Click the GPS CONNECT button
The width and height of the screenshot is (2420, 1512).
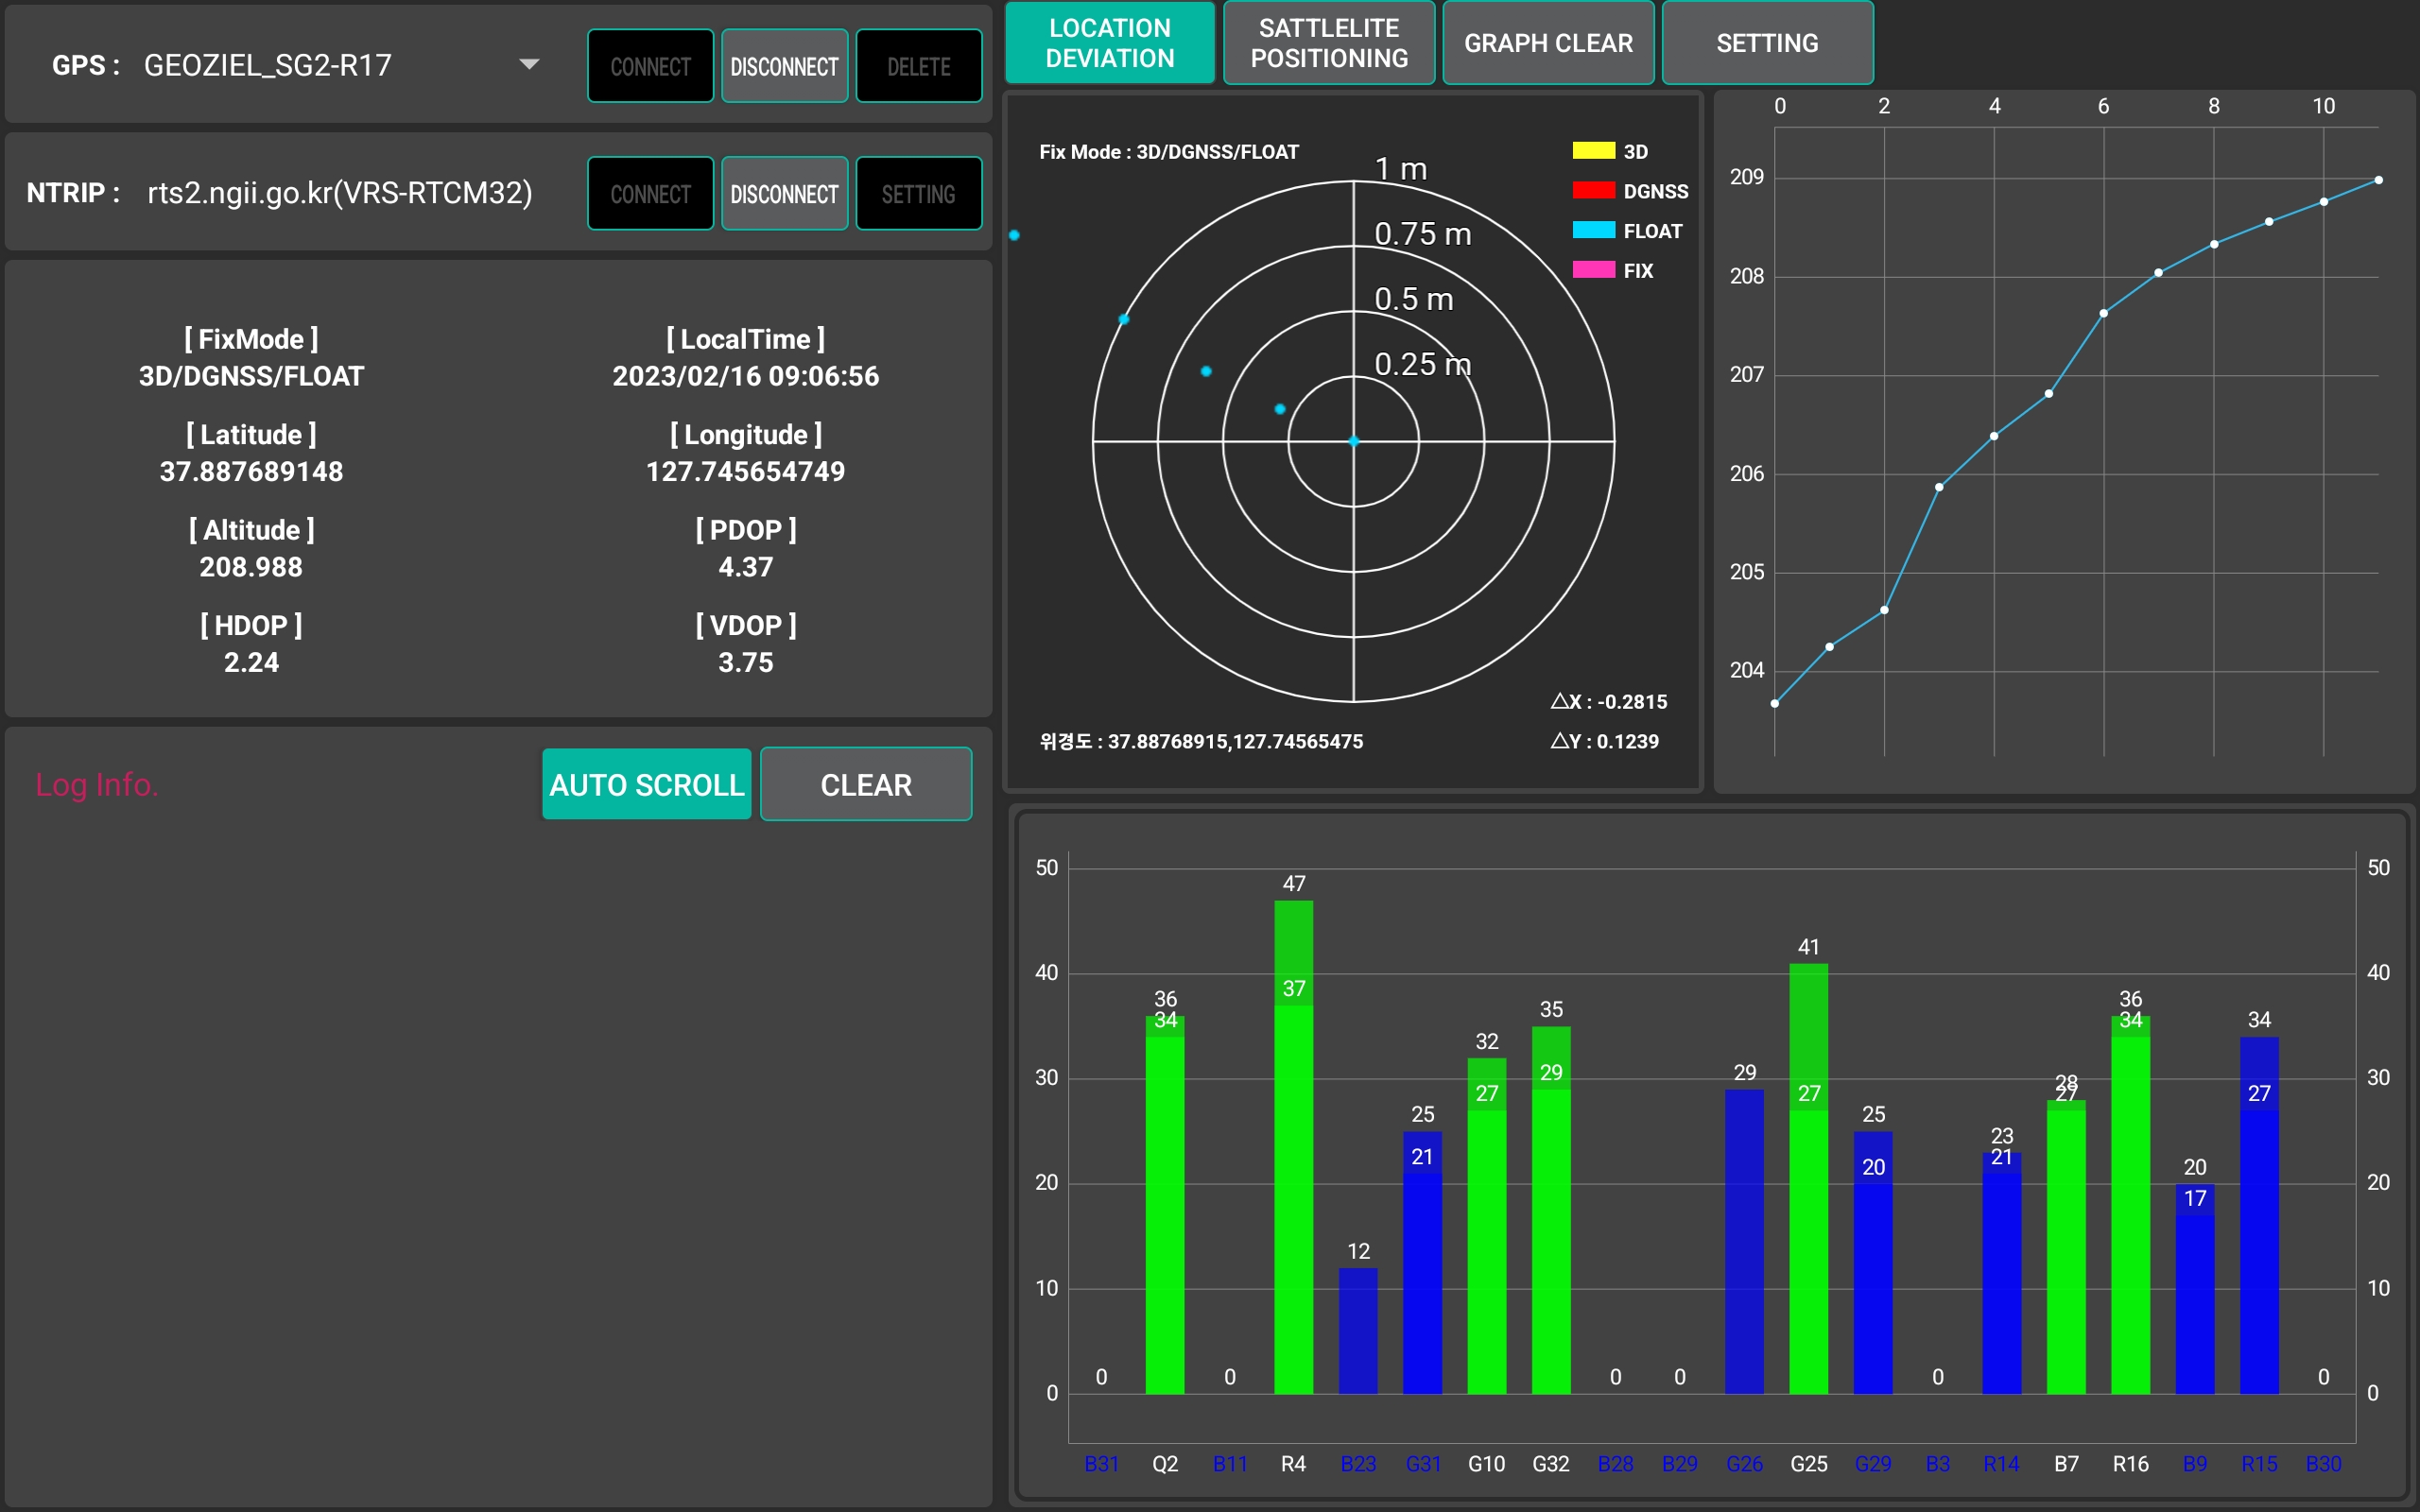click(650, 66)
